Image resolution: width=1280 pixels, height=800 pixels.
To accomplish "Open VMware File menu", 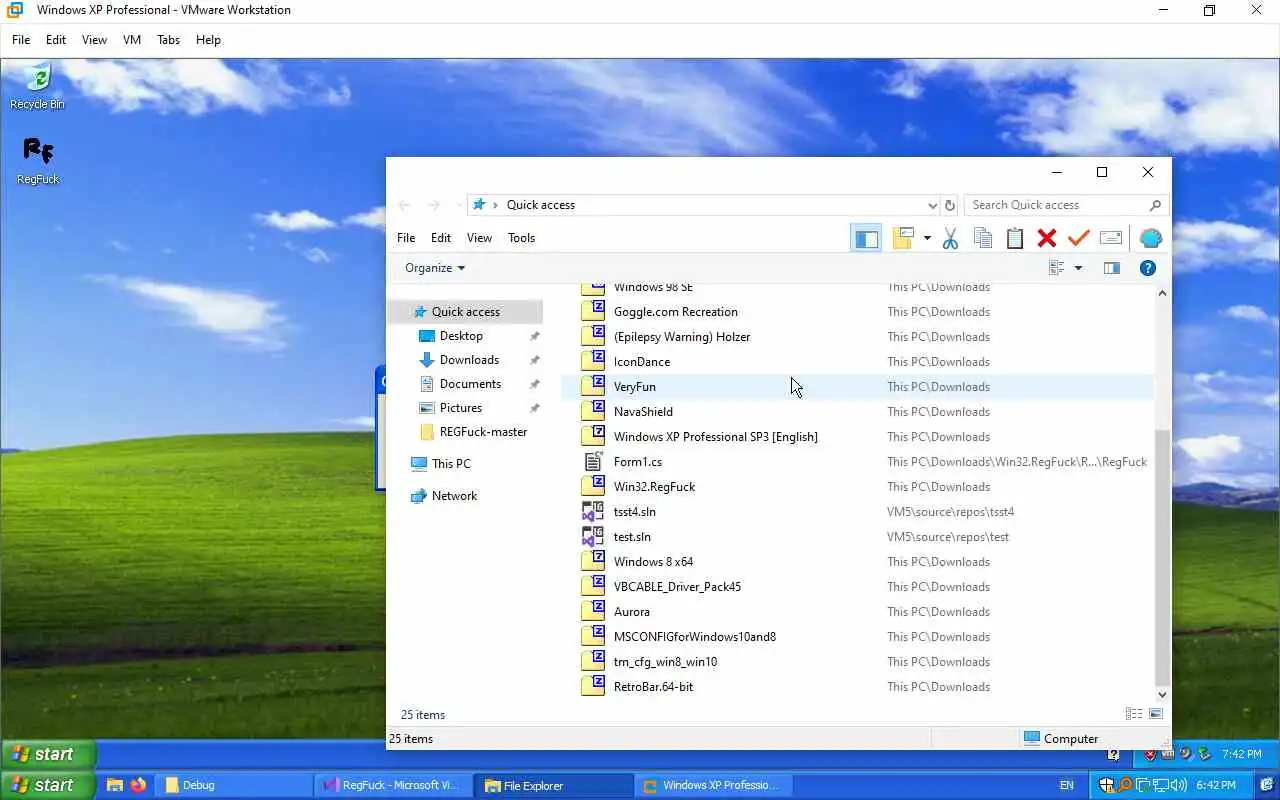I will point(21,40).
